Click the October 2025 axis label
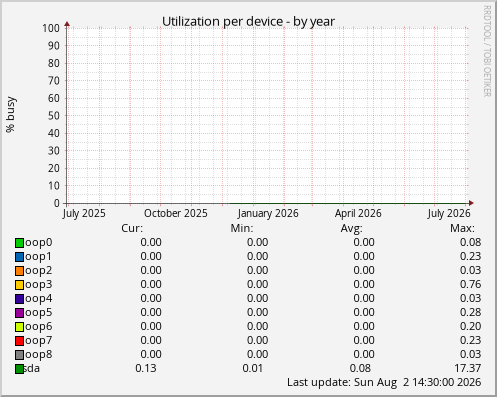 coord(176,213)
